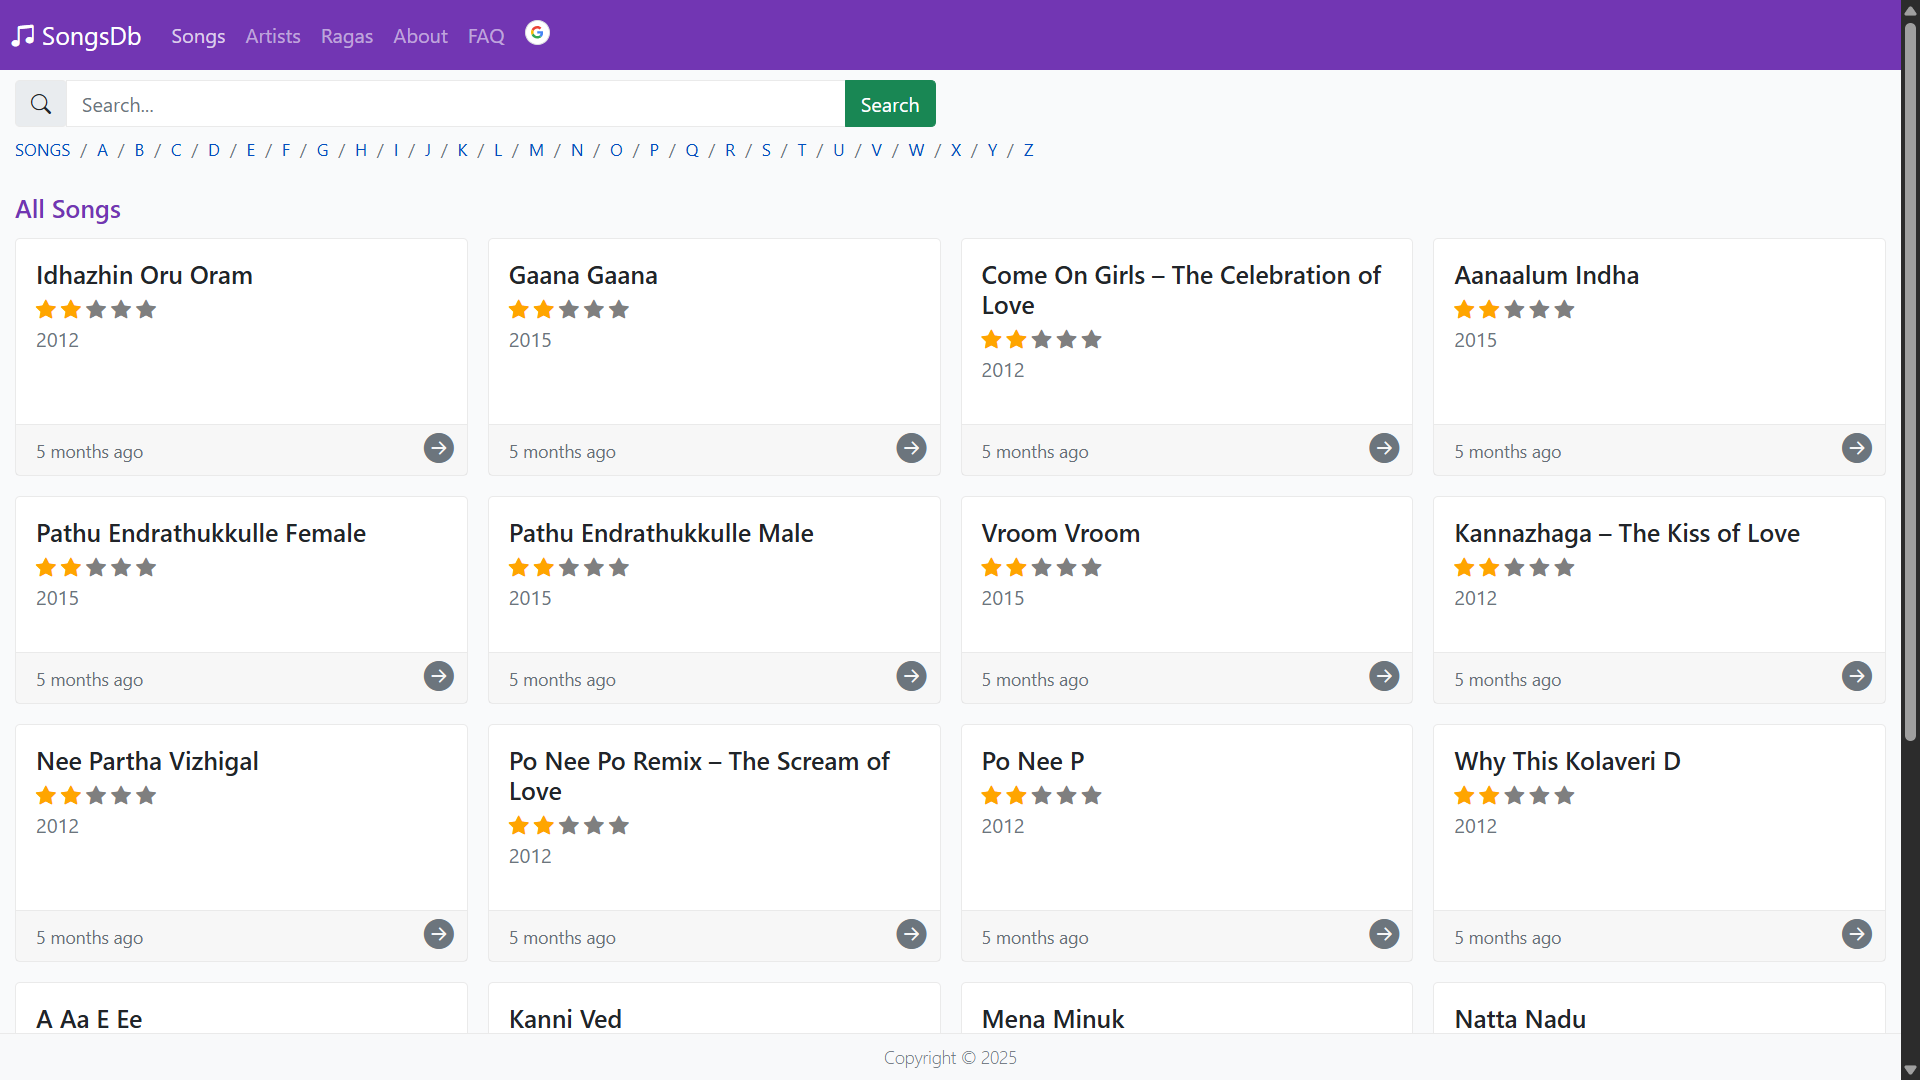Open Po Nee Po Remix arrow icon

tap(911, 934)
